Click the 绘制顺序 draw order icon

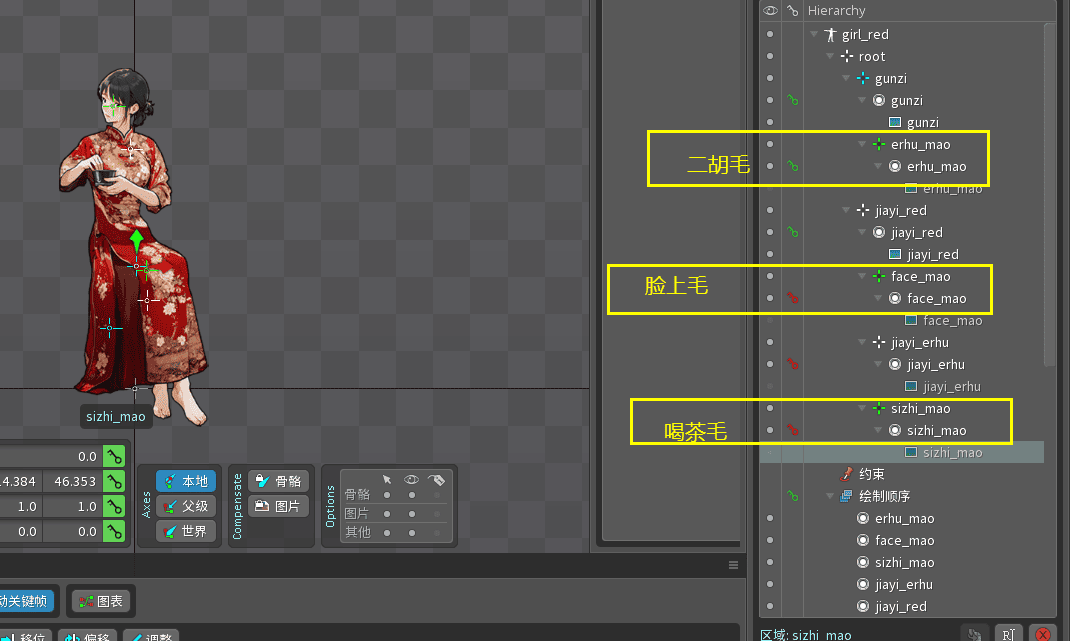(846, 496)
